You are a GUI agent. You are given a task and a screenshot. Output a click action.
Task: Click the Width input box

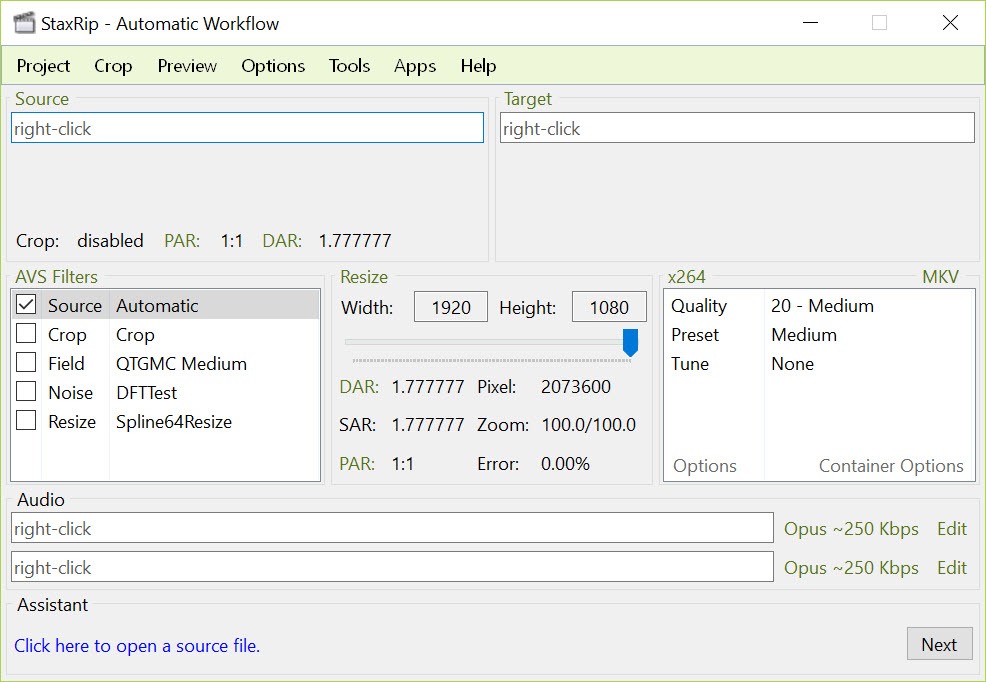tap(451, 307)
